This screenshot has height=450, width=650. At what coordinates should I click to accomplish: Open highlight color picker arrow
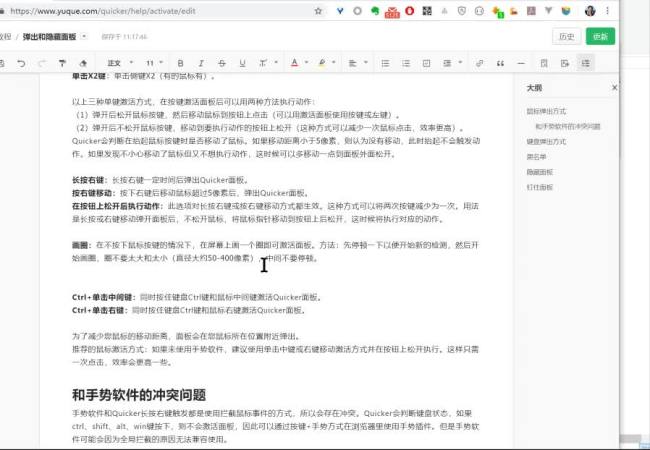tap(334, 63)
